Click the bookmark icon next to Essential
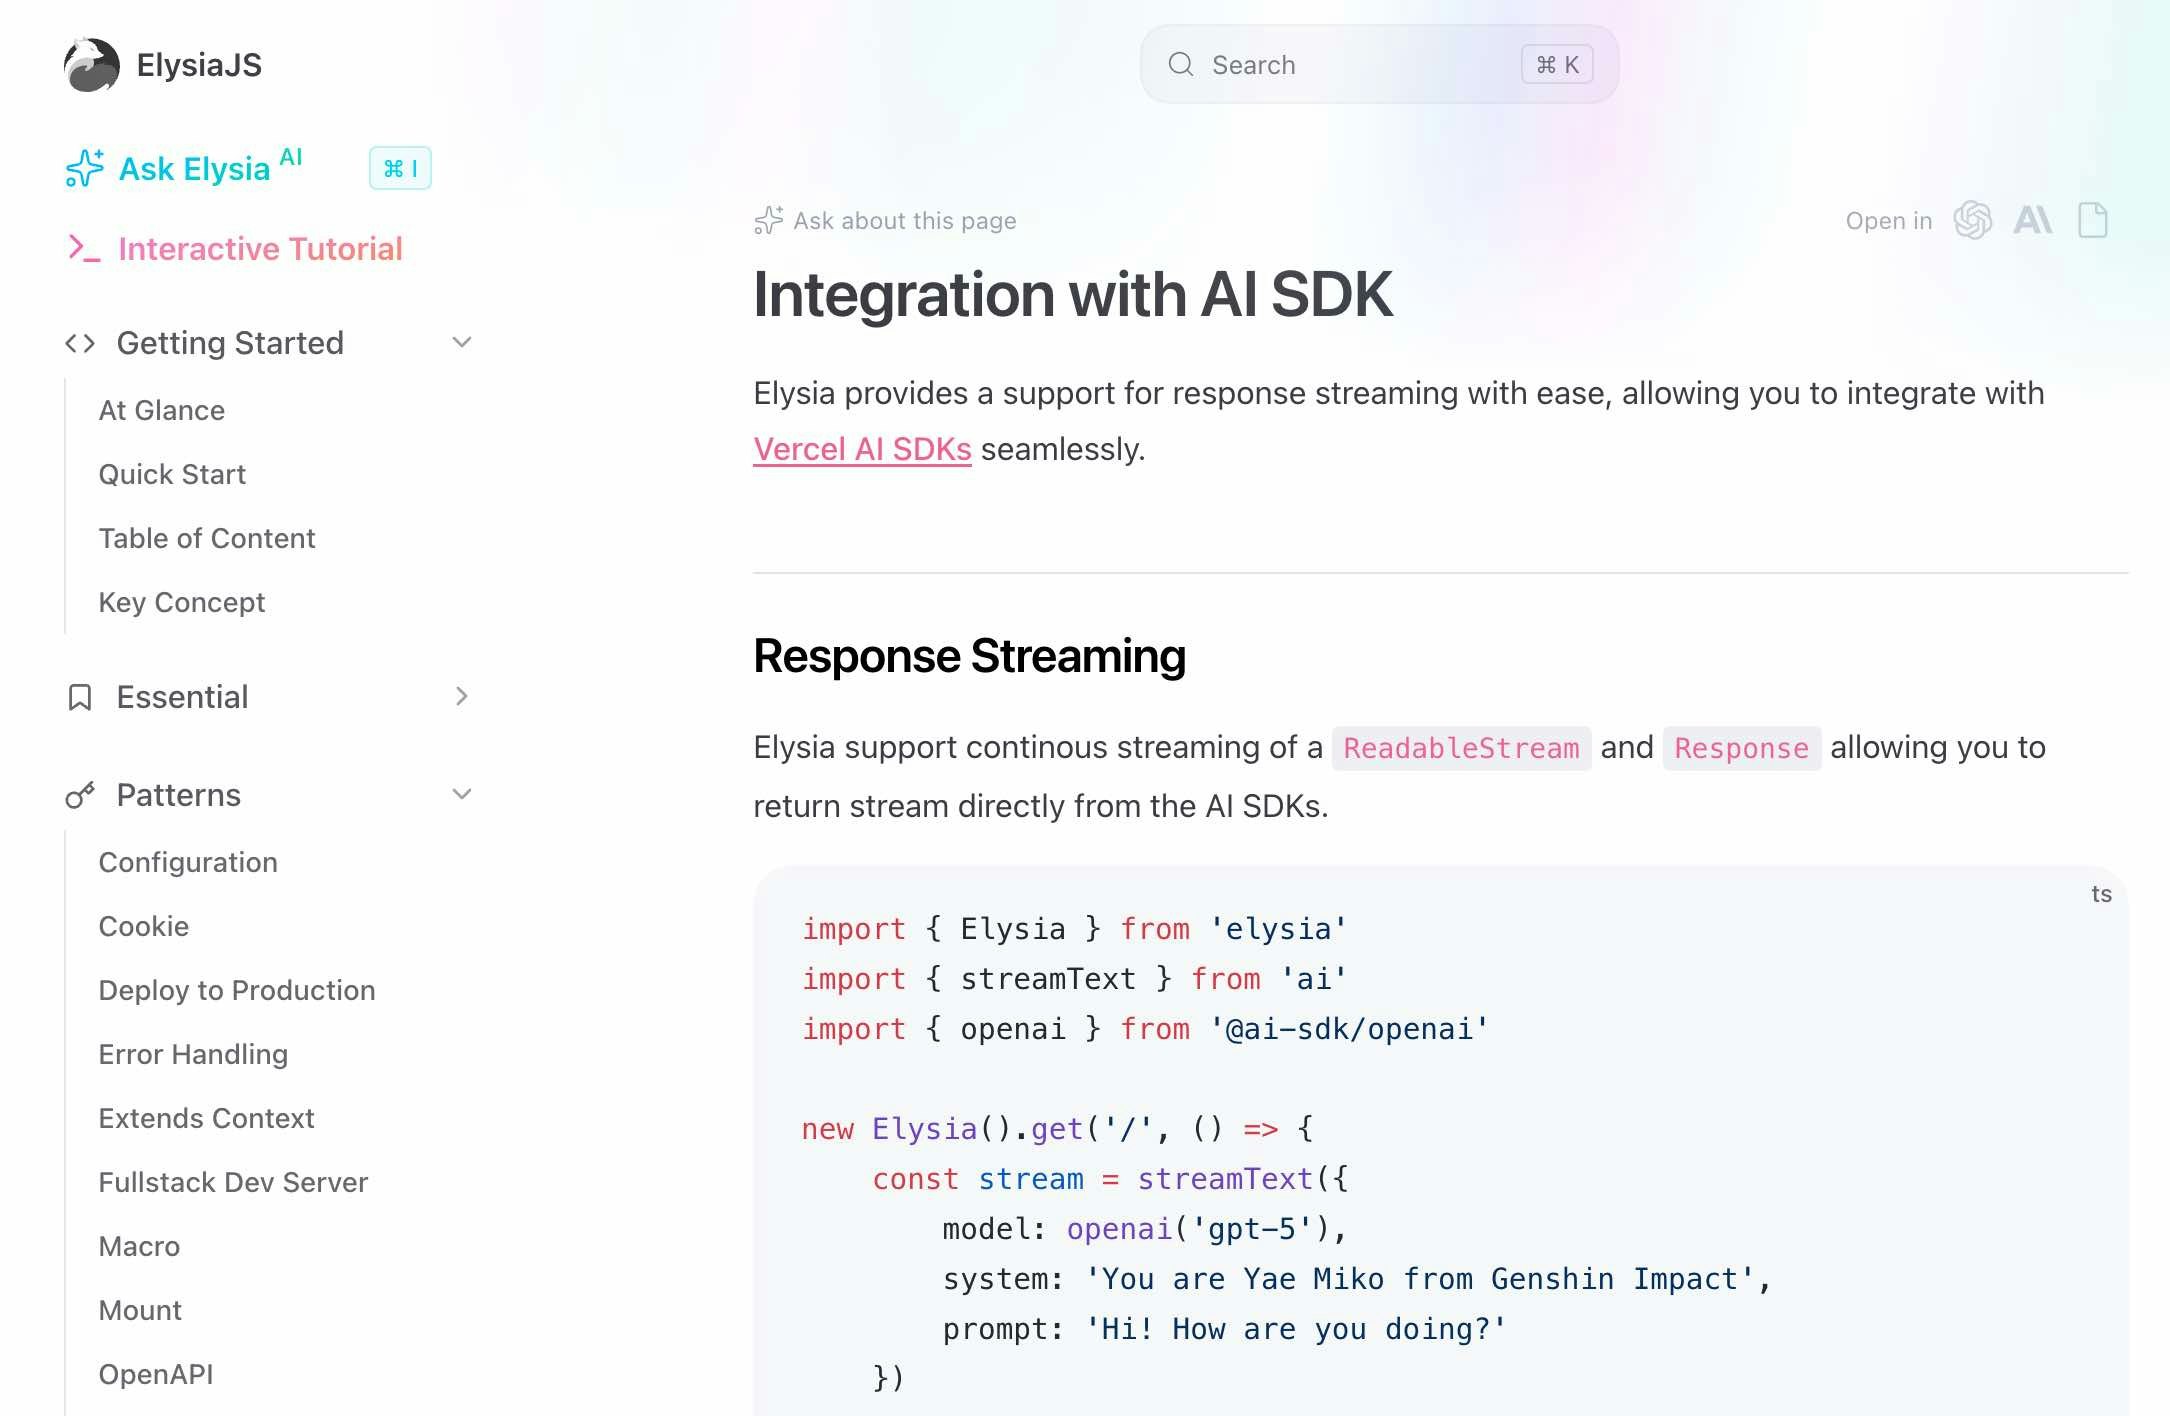The height and width of the screenshot is (1416, 2170). 80,697
